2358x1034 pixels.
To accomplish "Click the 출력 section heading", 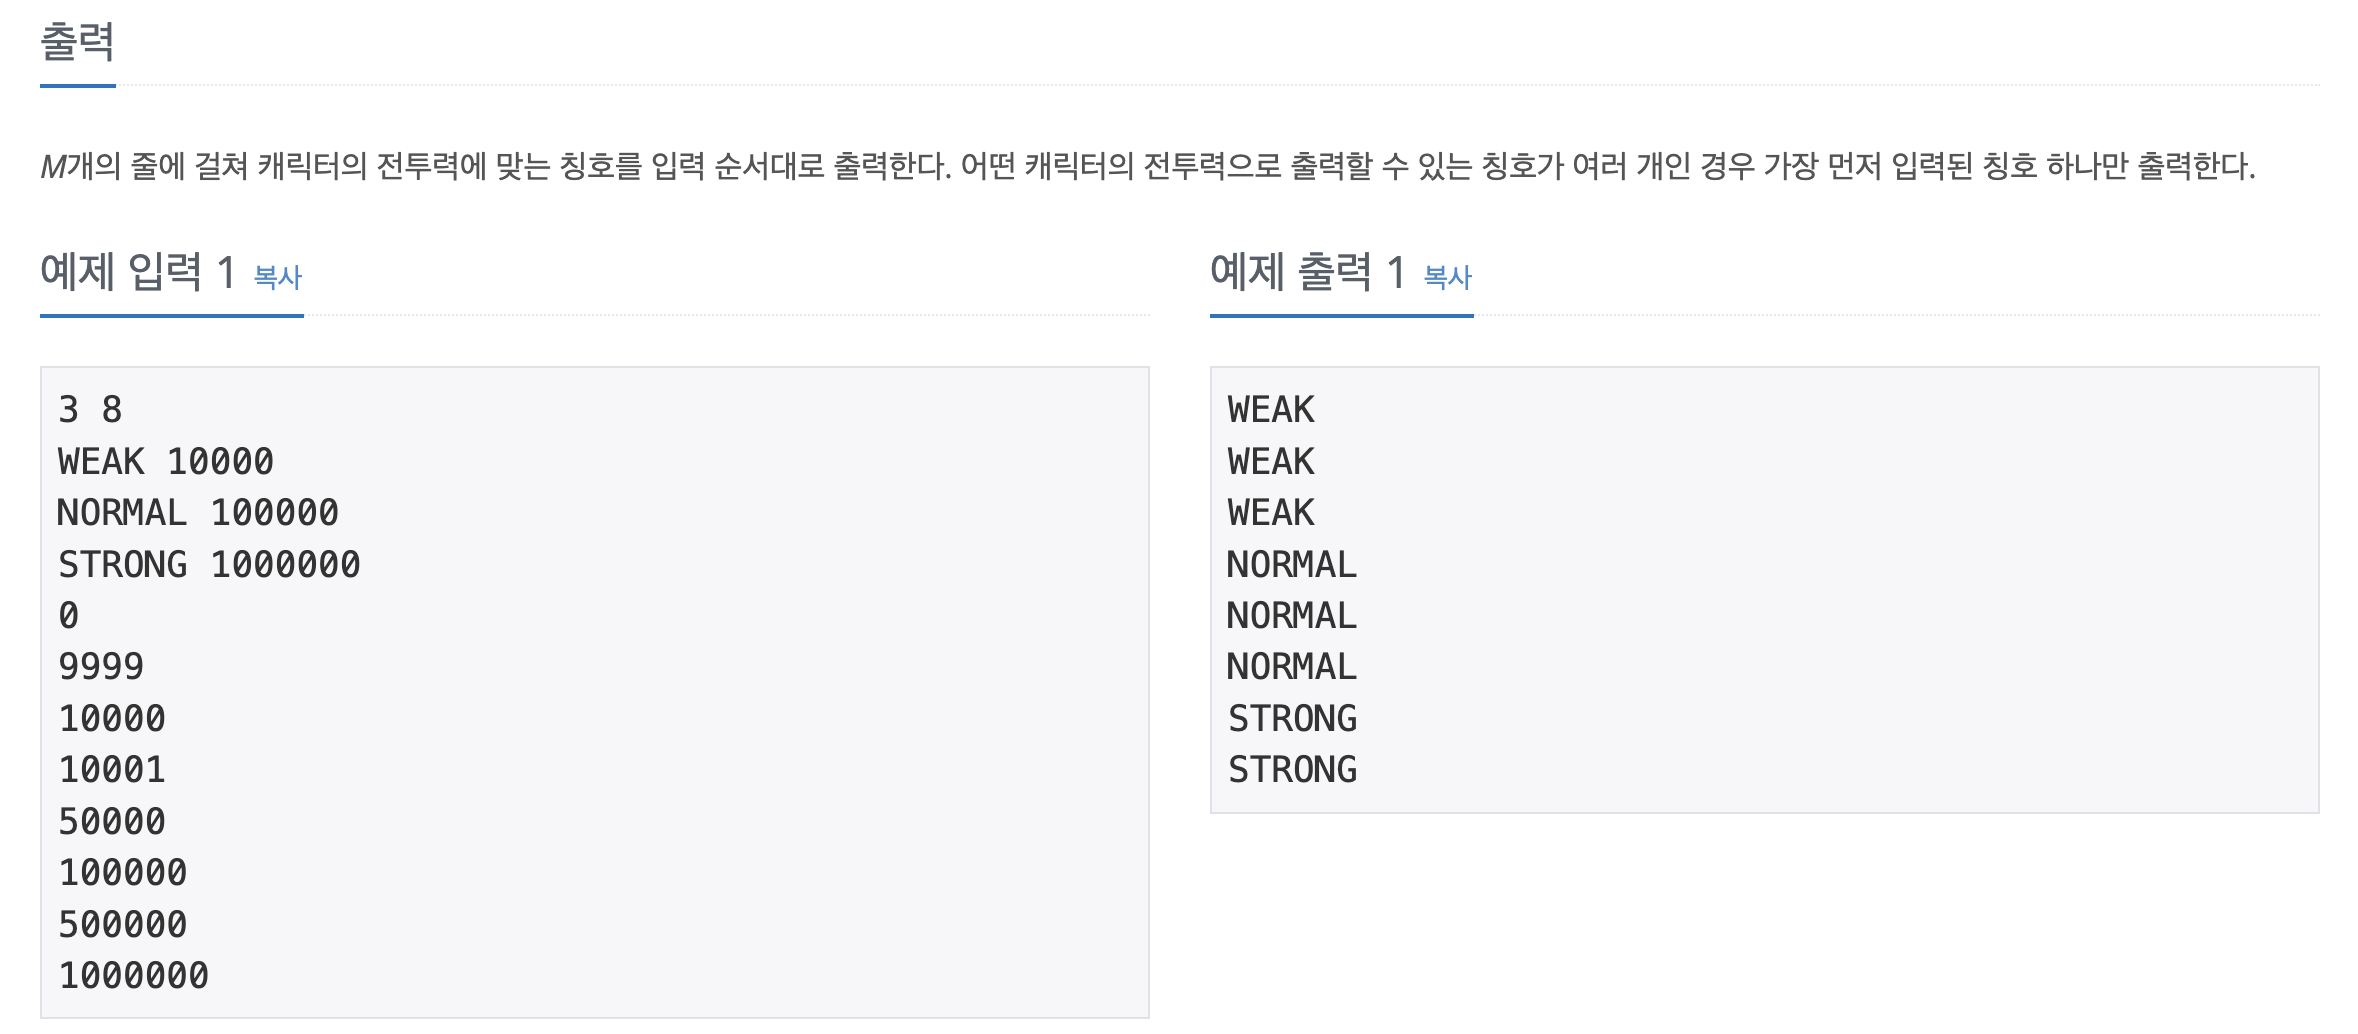I will click(77, 42).
